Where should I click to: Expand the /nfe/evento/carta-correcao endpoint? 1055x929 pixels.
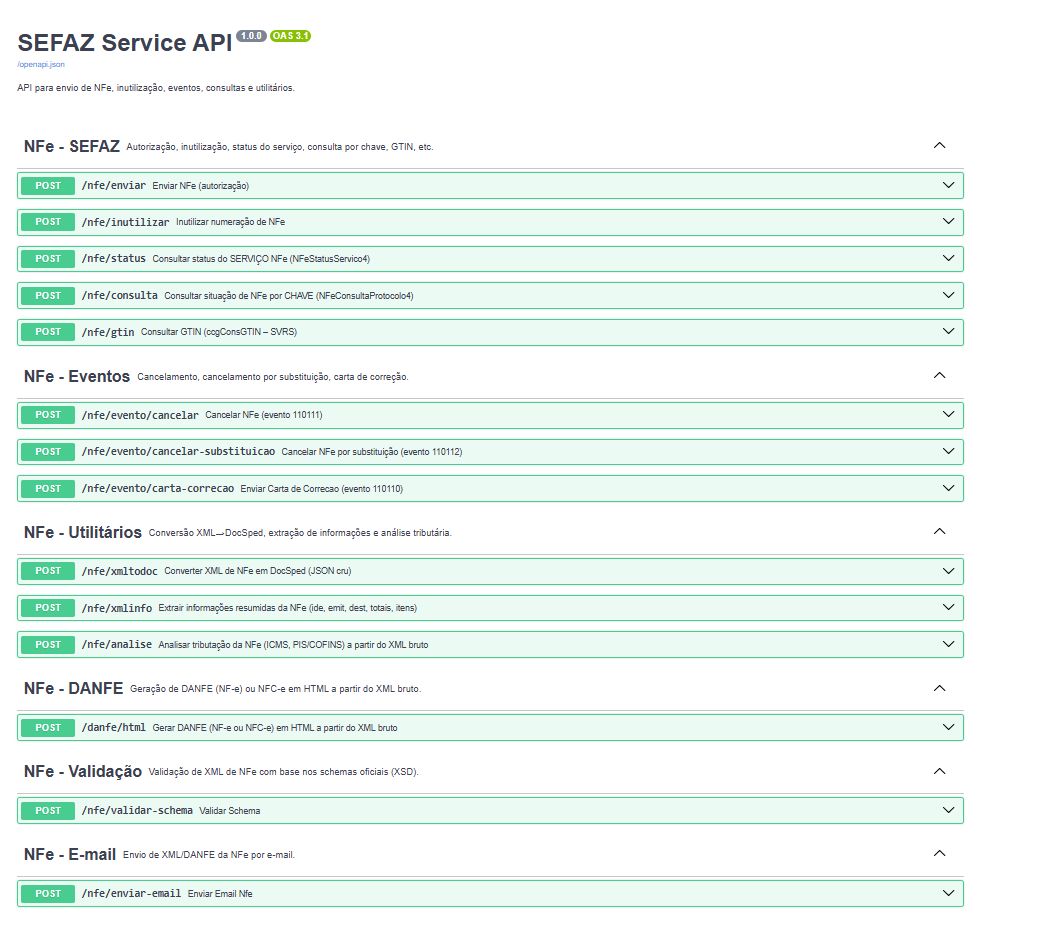pos(947,488)
